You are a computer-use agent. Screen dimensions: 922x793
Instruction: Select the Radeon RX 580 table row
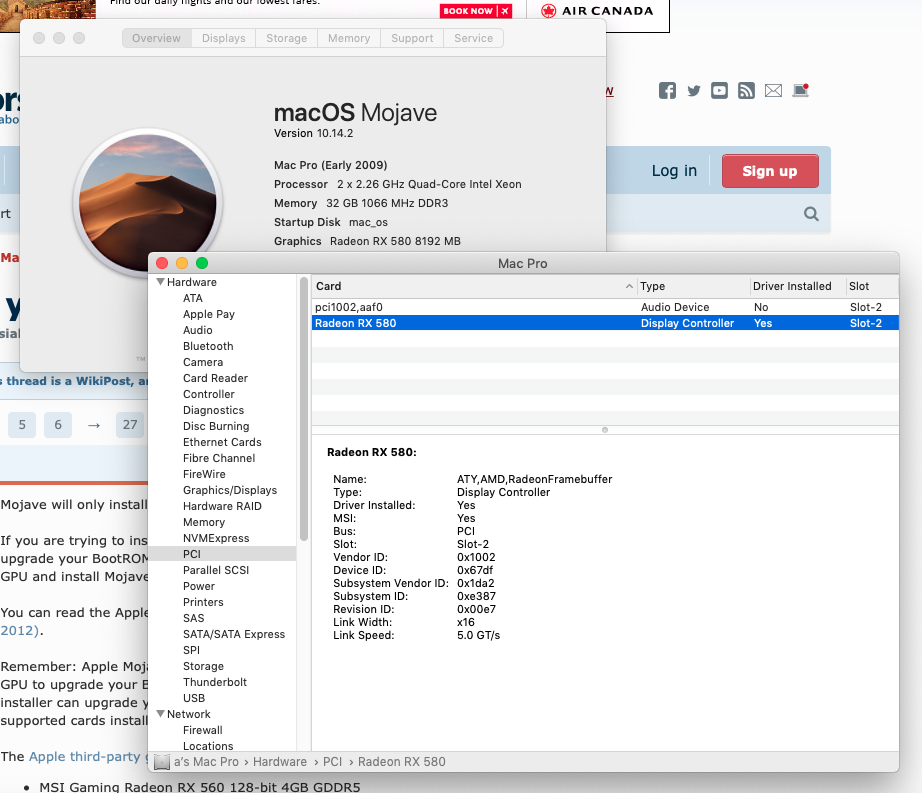tap(605, 323)
